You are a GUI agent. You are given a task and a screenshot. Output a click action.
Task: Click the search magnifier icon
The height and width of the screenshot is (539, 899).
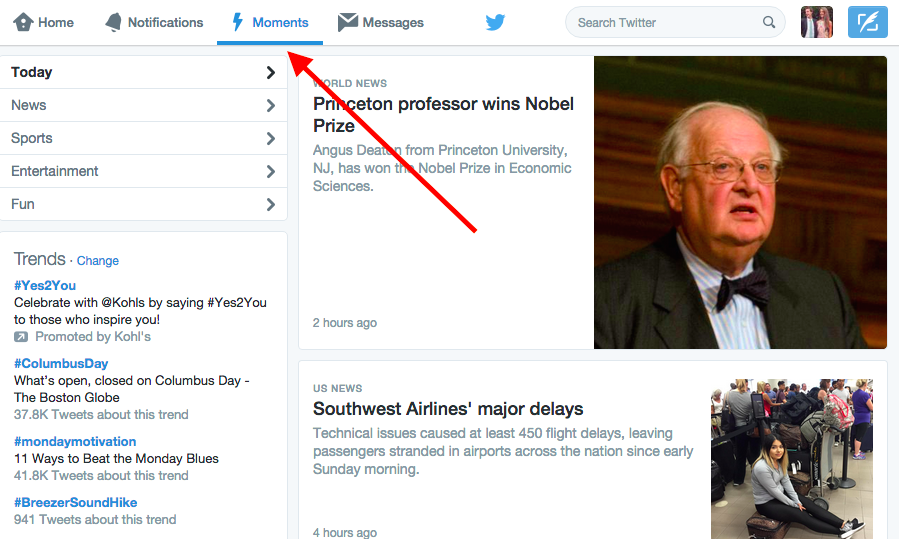tap(769, 22)
